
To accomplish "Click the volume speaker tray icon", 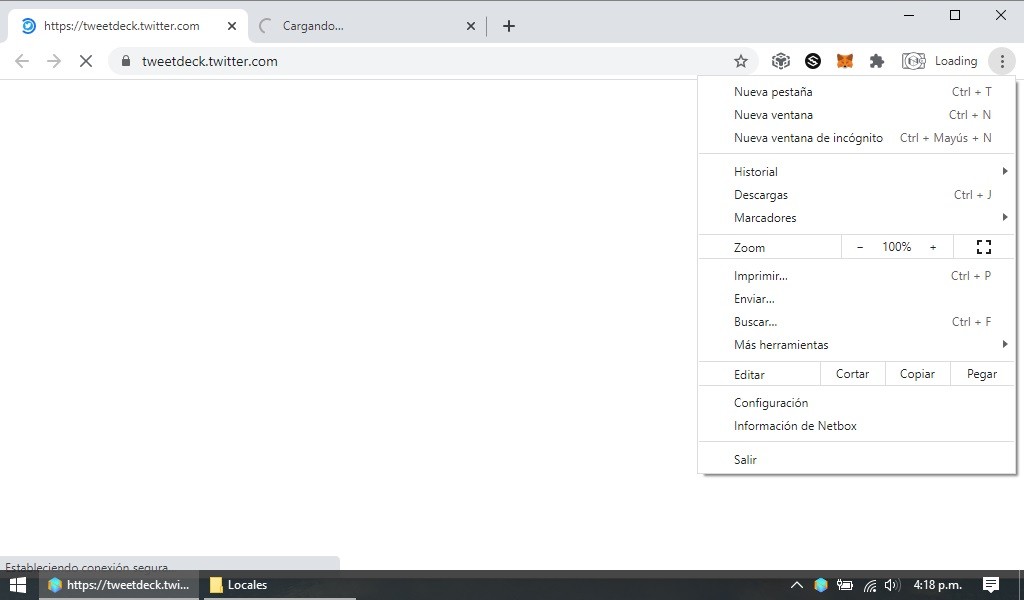I will click(892, 585).
